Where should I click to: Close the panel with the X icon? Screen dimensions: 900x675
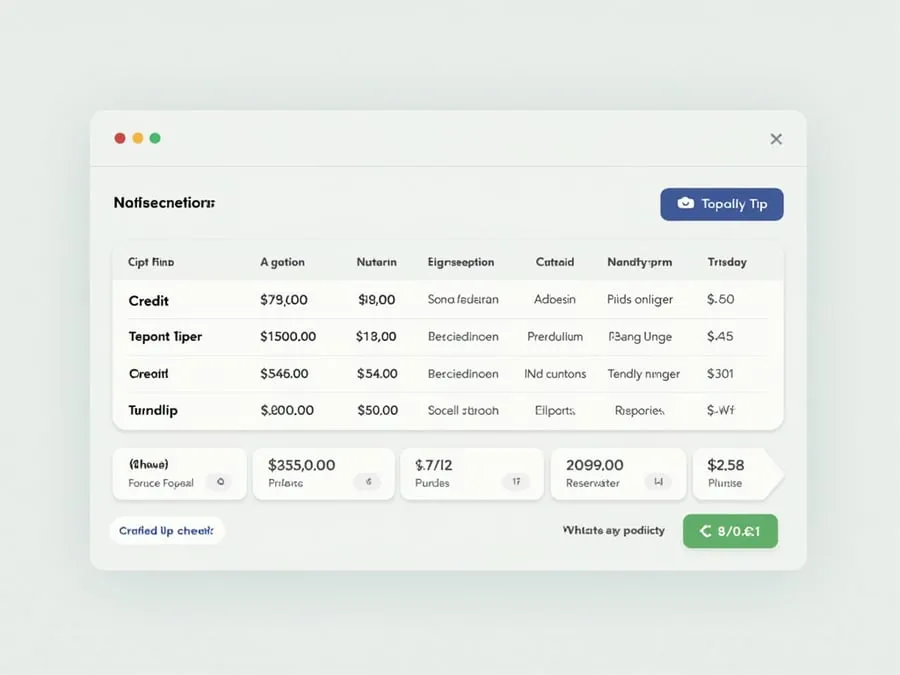[x=776, y=139]
